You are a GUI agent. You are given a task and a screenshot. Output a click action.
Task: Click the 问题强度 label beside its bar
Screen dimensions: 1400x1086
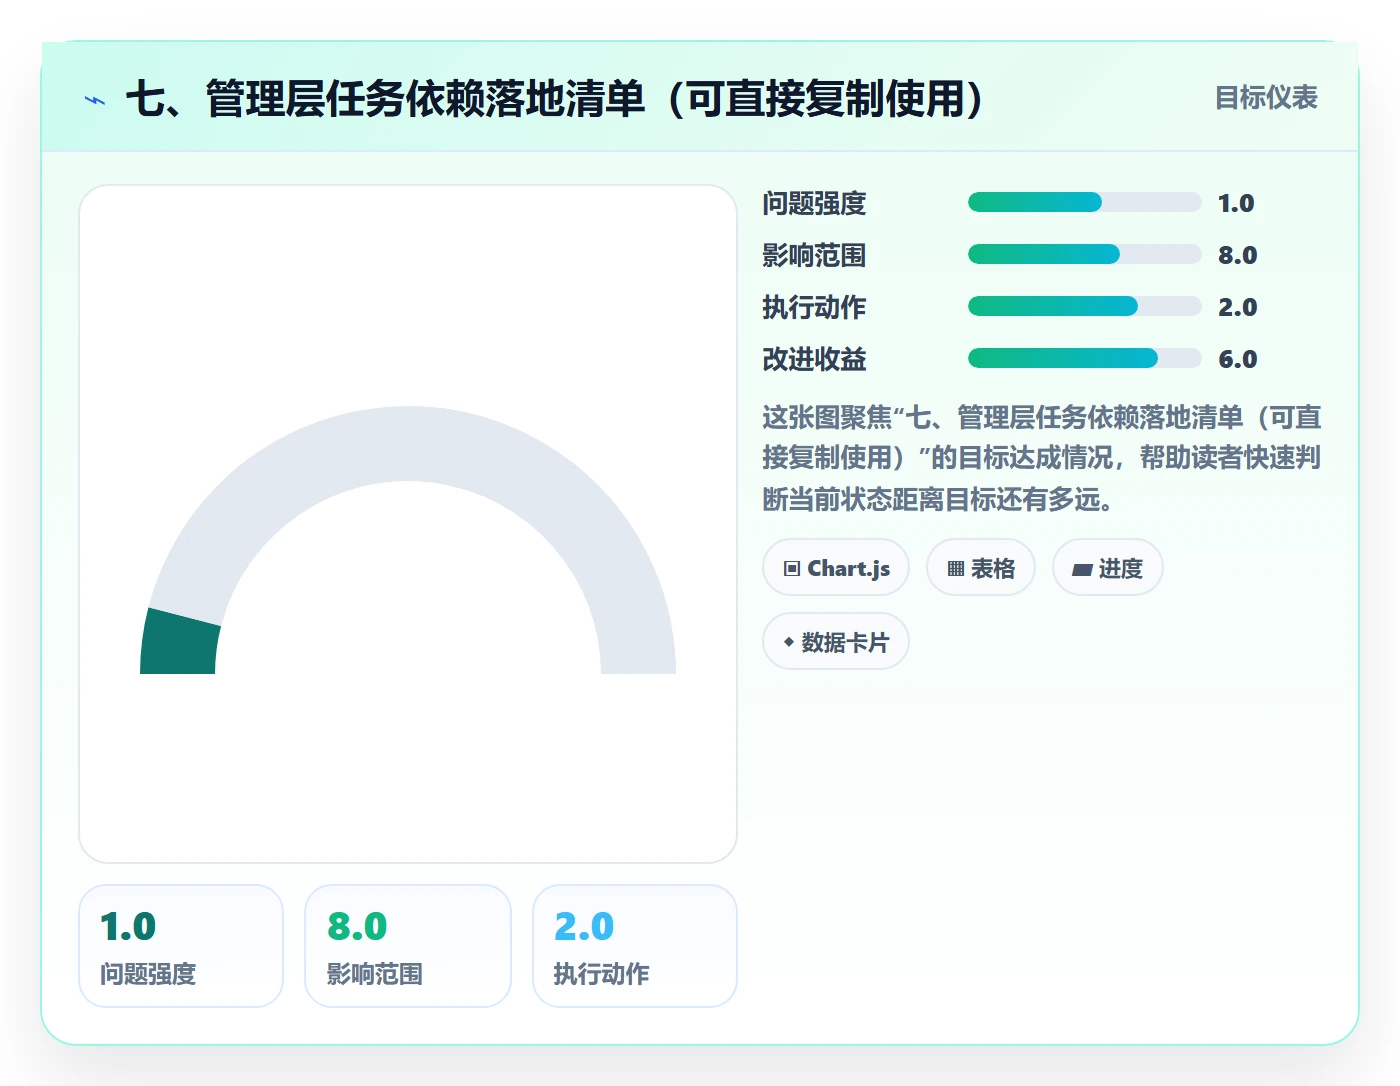(814, 204)
